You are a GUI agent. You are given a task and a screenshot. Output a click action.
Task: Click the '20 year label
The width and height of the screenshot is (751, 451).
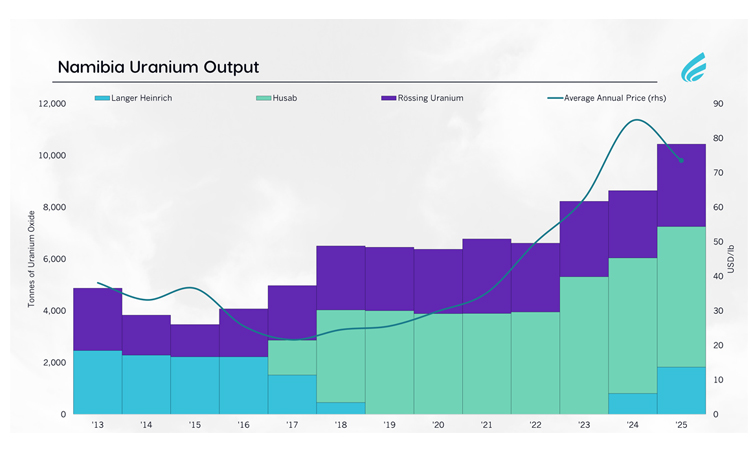click(x=438, y=425)
